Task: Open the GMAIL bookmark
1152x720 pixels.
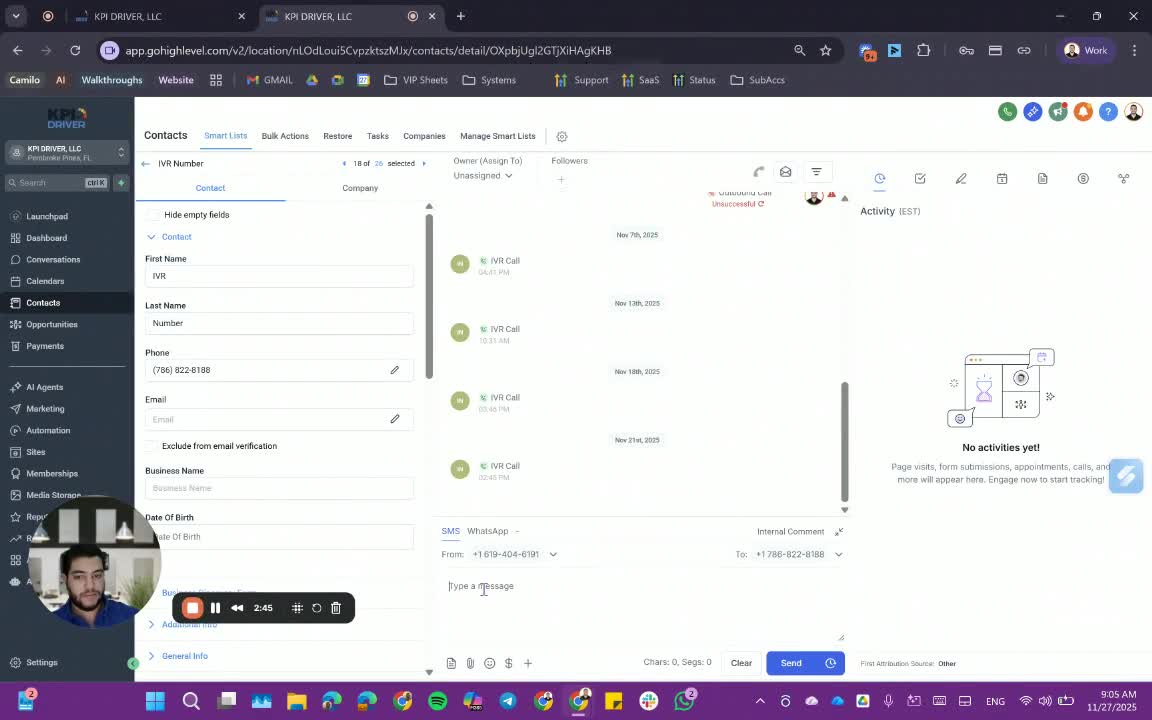Action: coord(270,80)
